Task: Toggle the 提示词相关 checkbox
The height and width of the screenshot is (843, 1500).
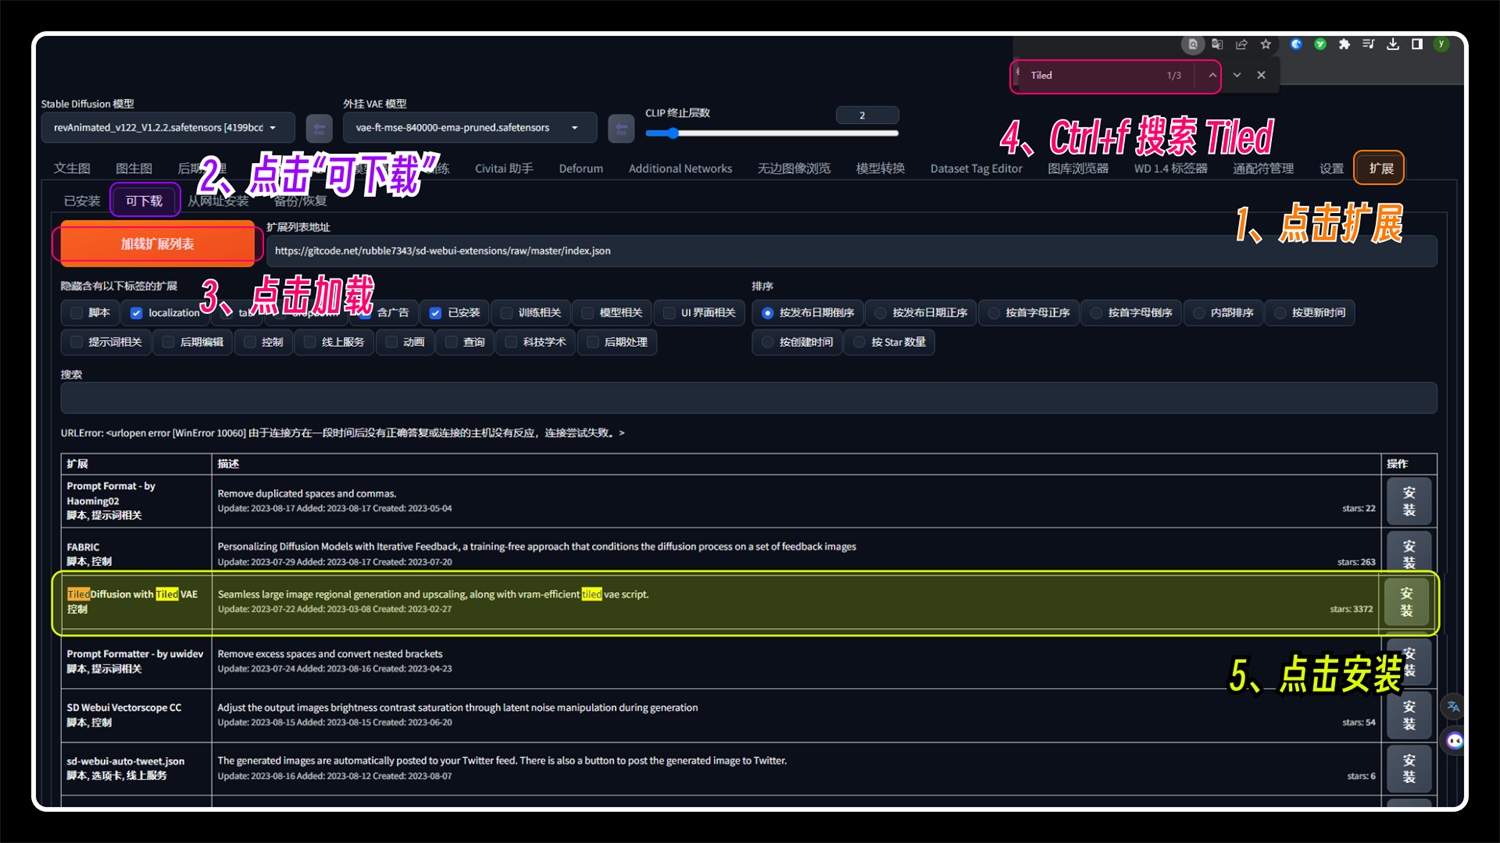Action: pyautogui.click(x=77, y=342)
